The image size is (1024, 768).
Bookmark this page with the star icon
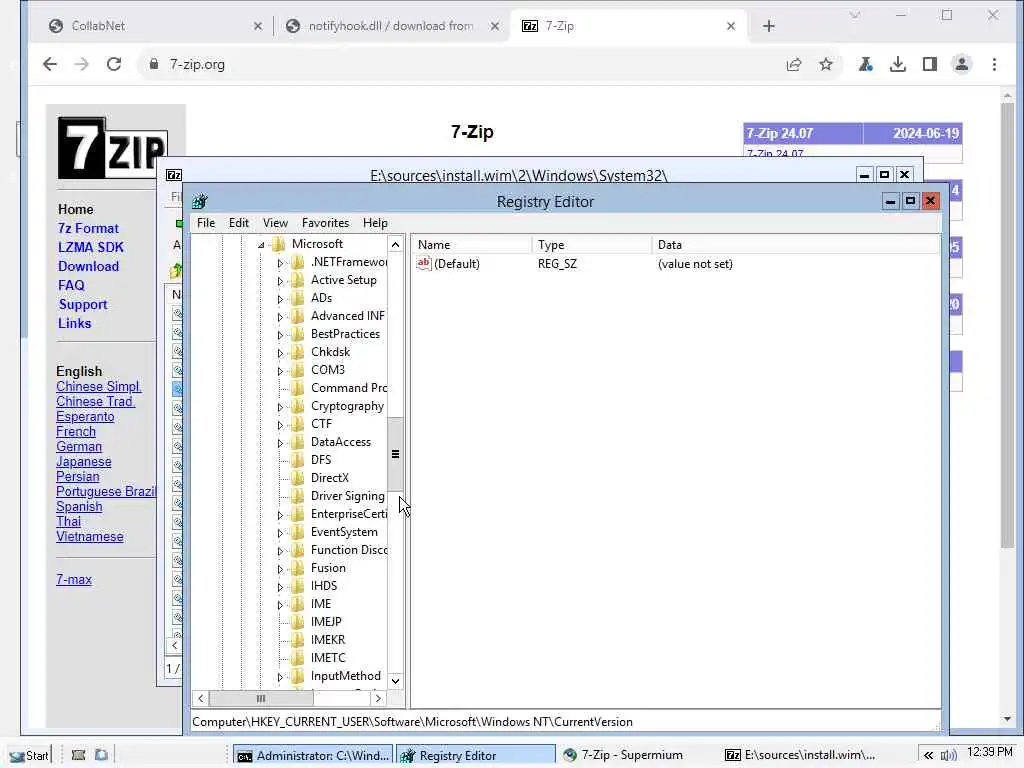click(x=826, y=64)
